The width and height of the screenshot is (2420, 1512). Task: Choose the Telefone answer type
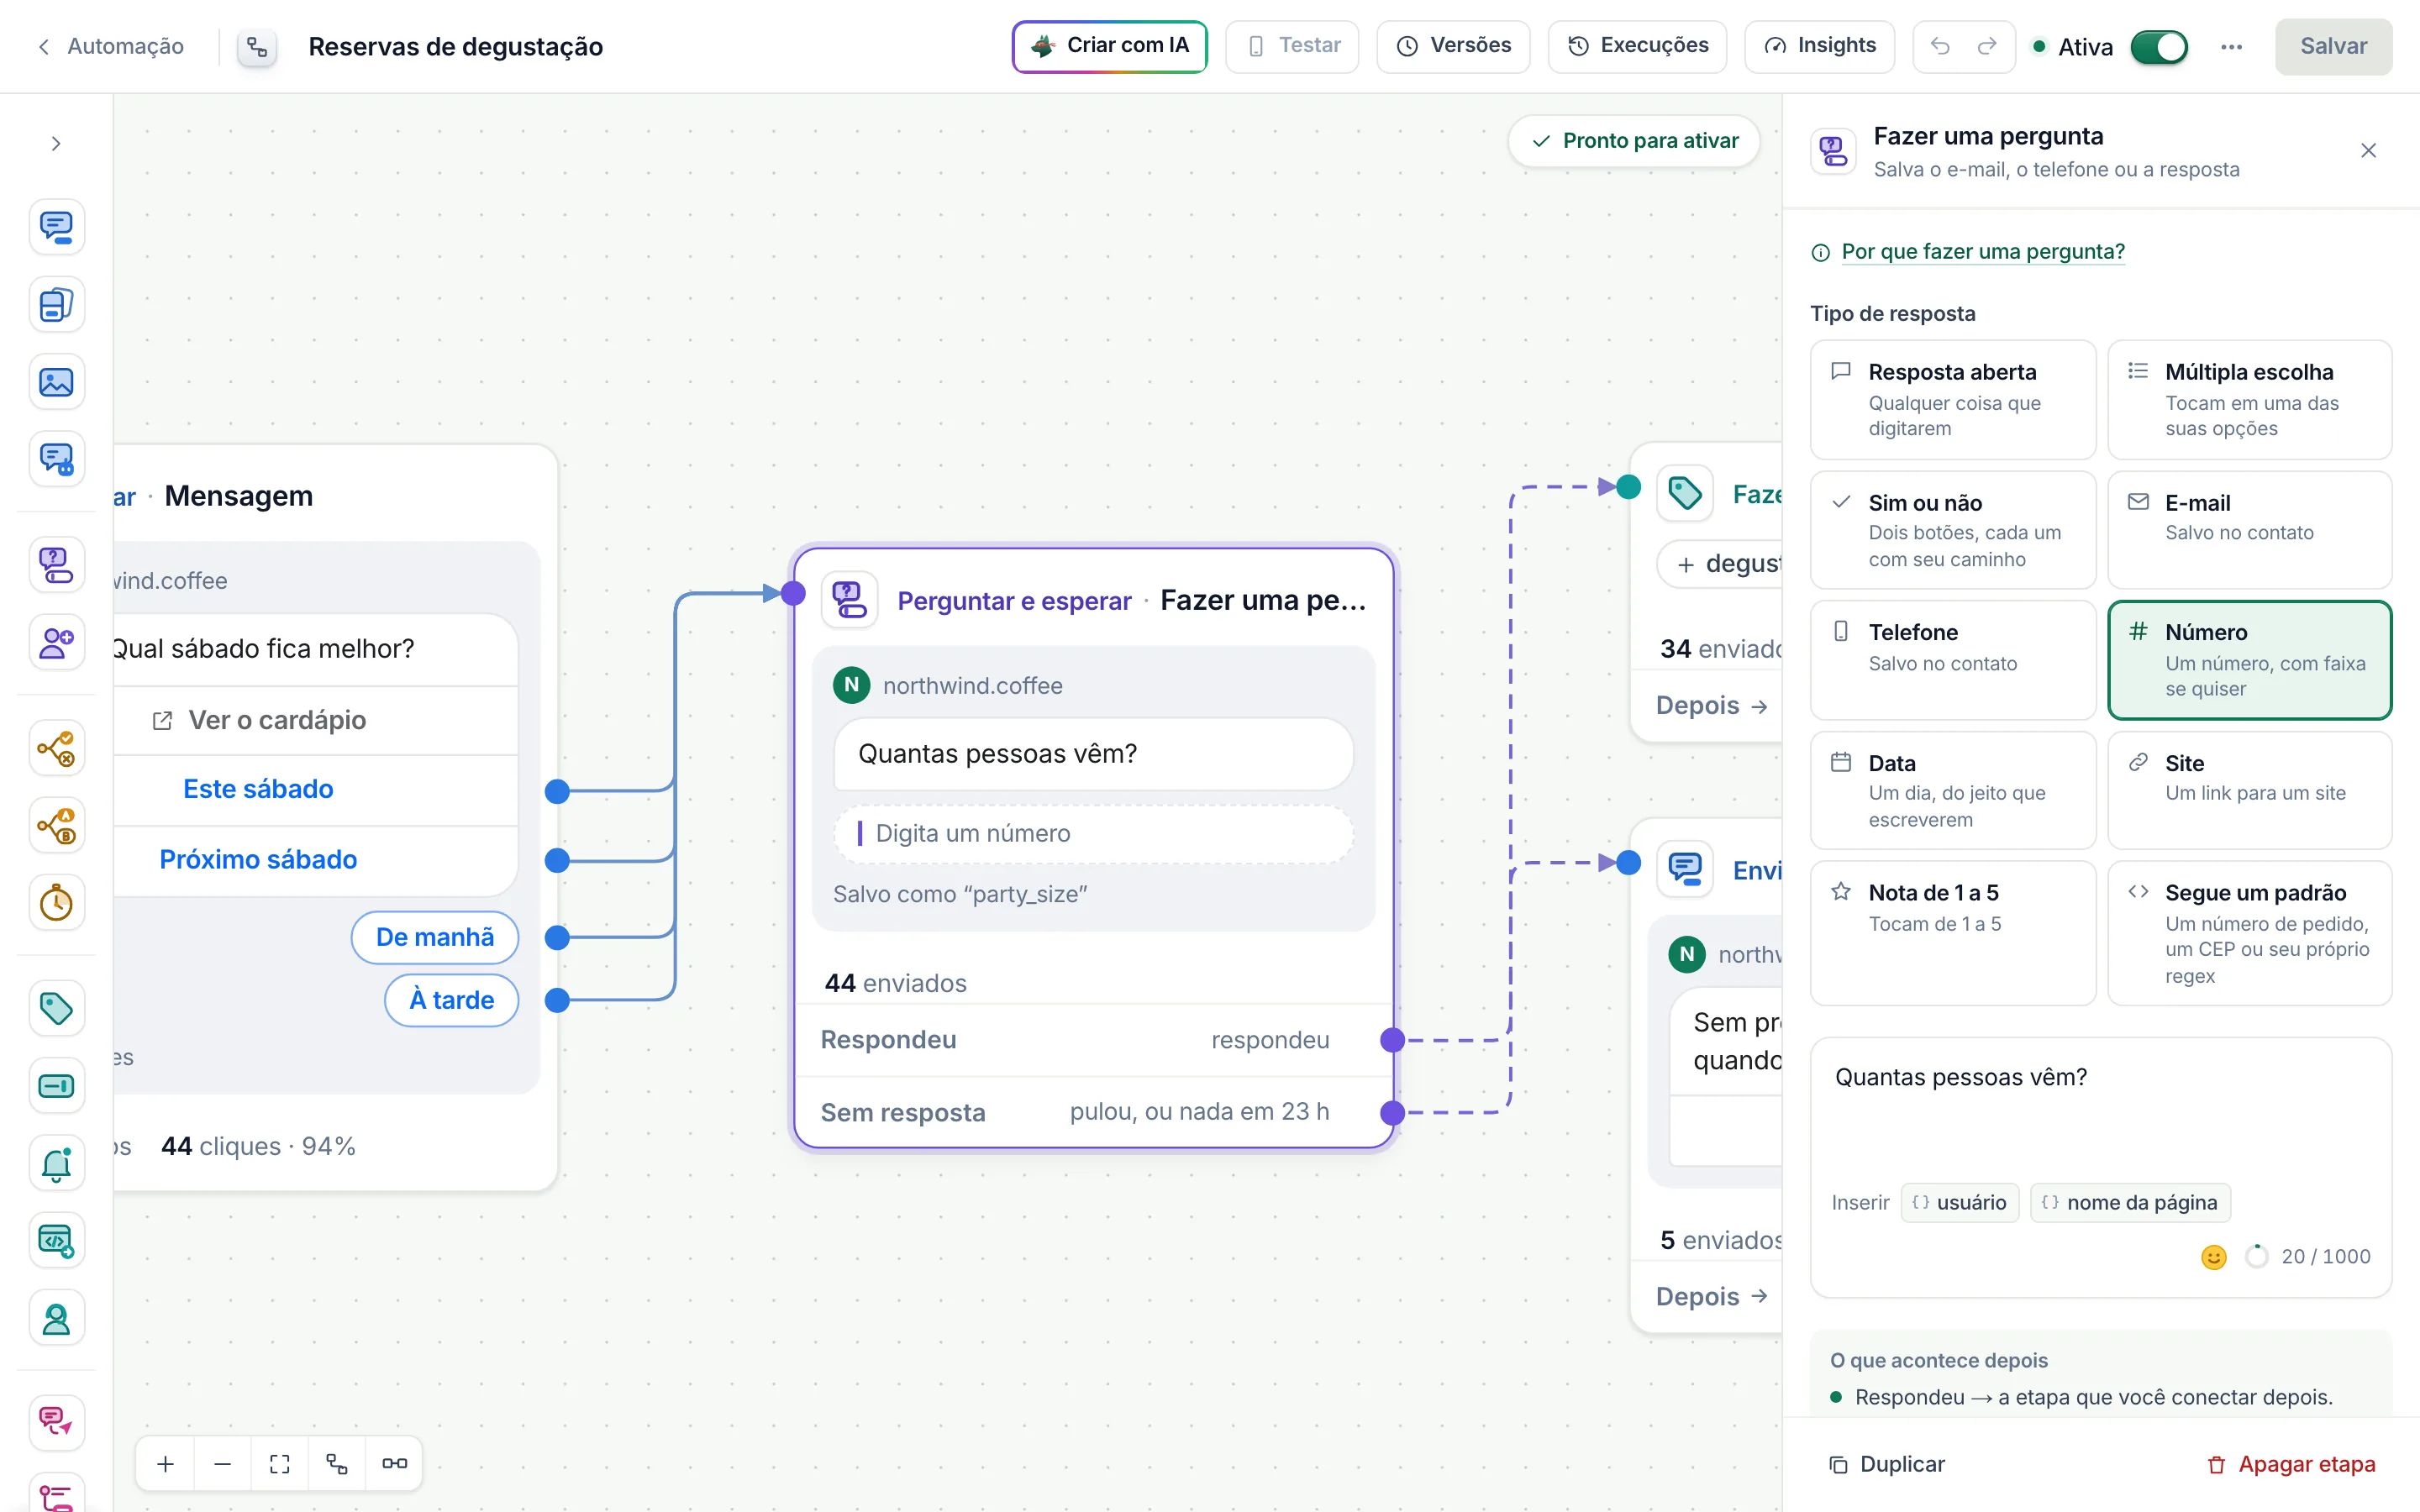click(x=1952, y=660)
